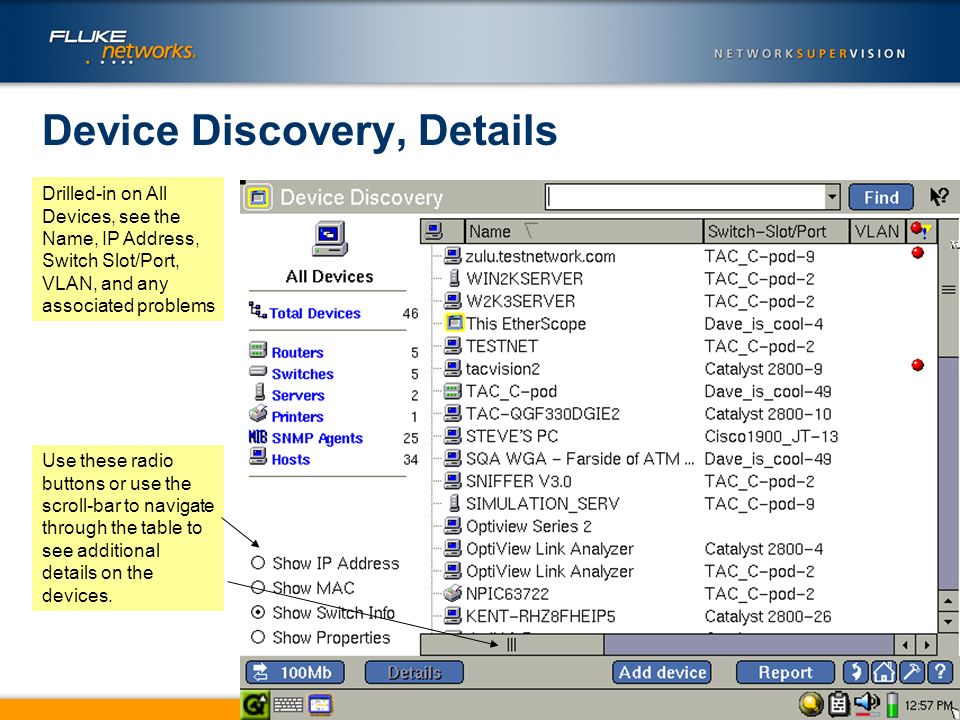Click the vertical scrollbar up arrow
This screenshot has width=960, height=720.
pos(948,601)
